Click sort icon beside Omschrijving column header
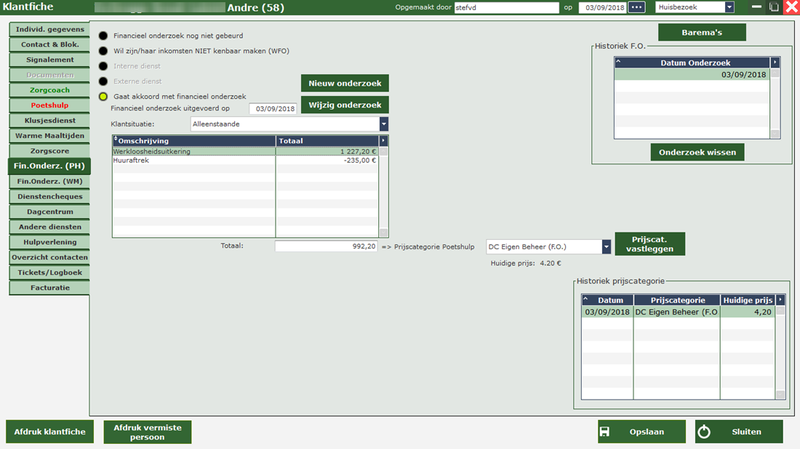This screenshot has height=449, width=800. [x=117, y=140]
